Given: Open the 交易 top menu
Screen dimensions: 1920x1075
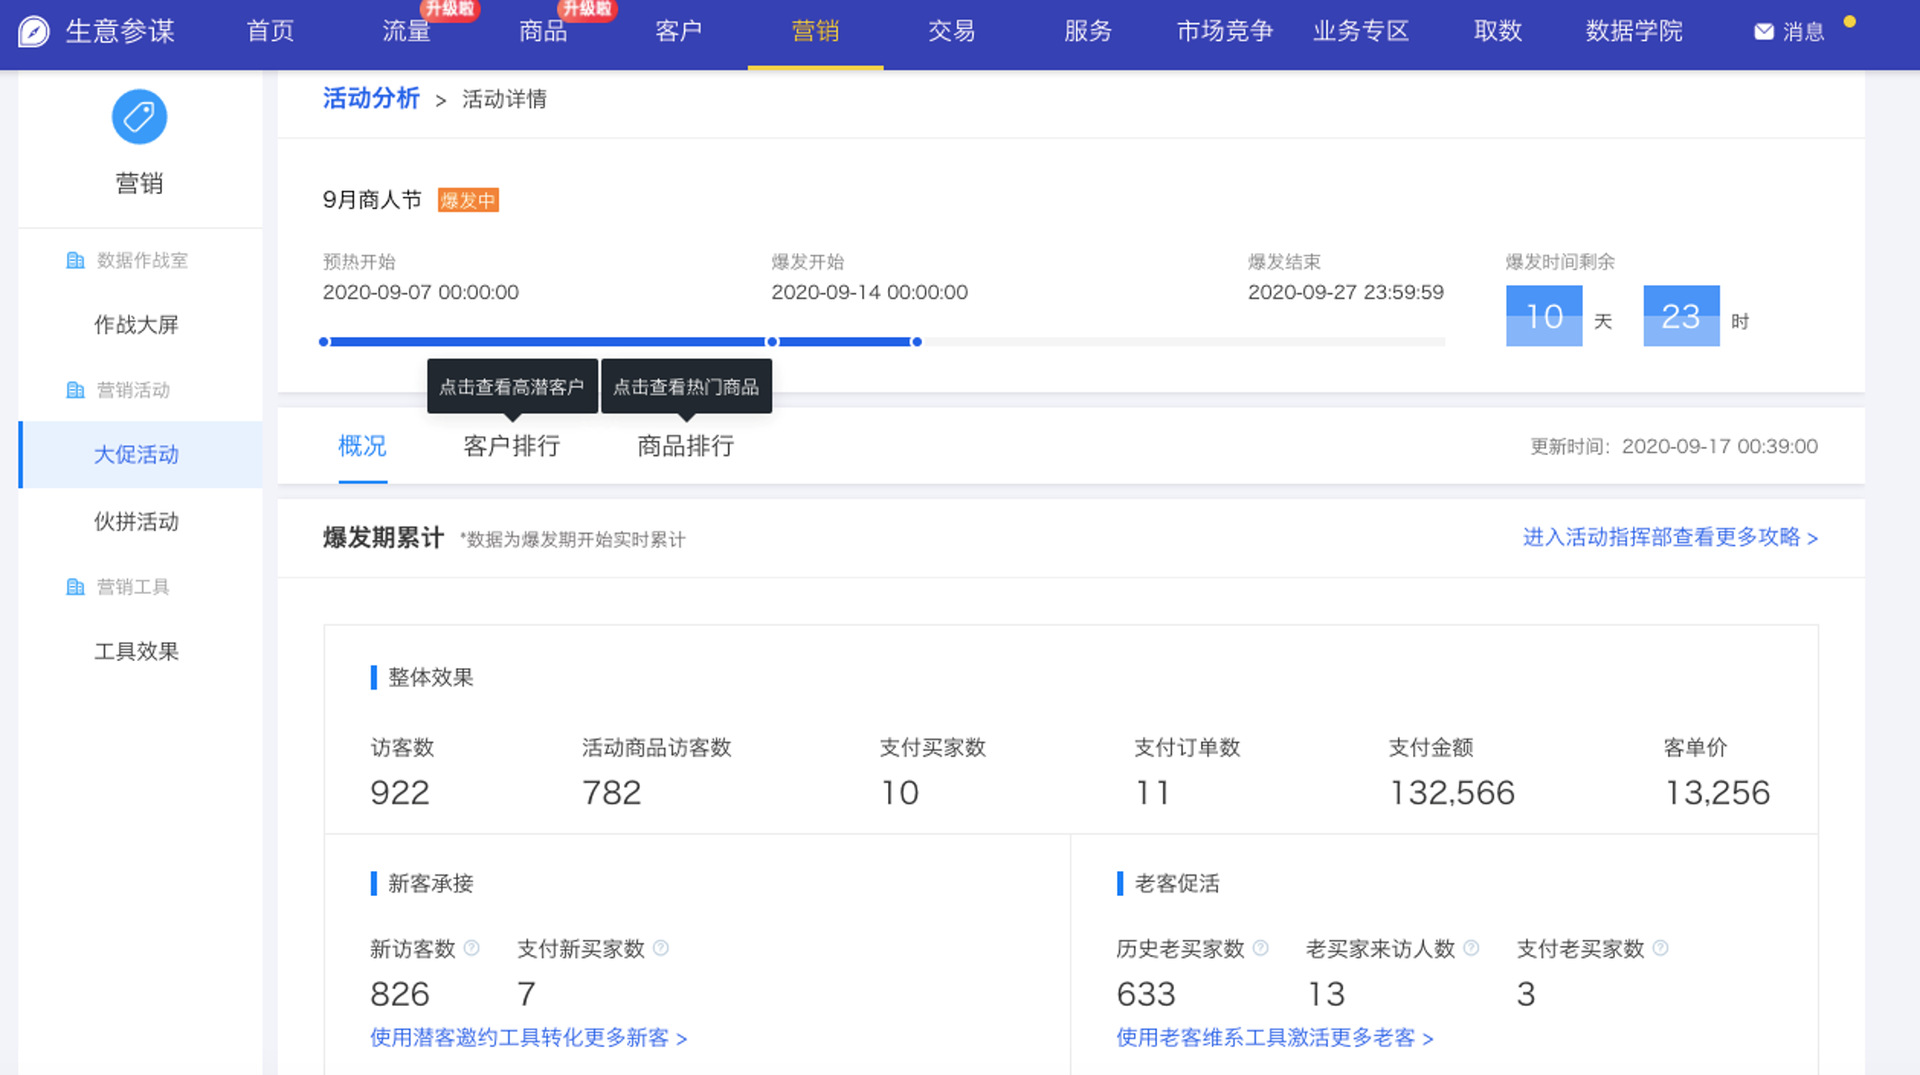Looking at the screenshot, I should [951, 32].
